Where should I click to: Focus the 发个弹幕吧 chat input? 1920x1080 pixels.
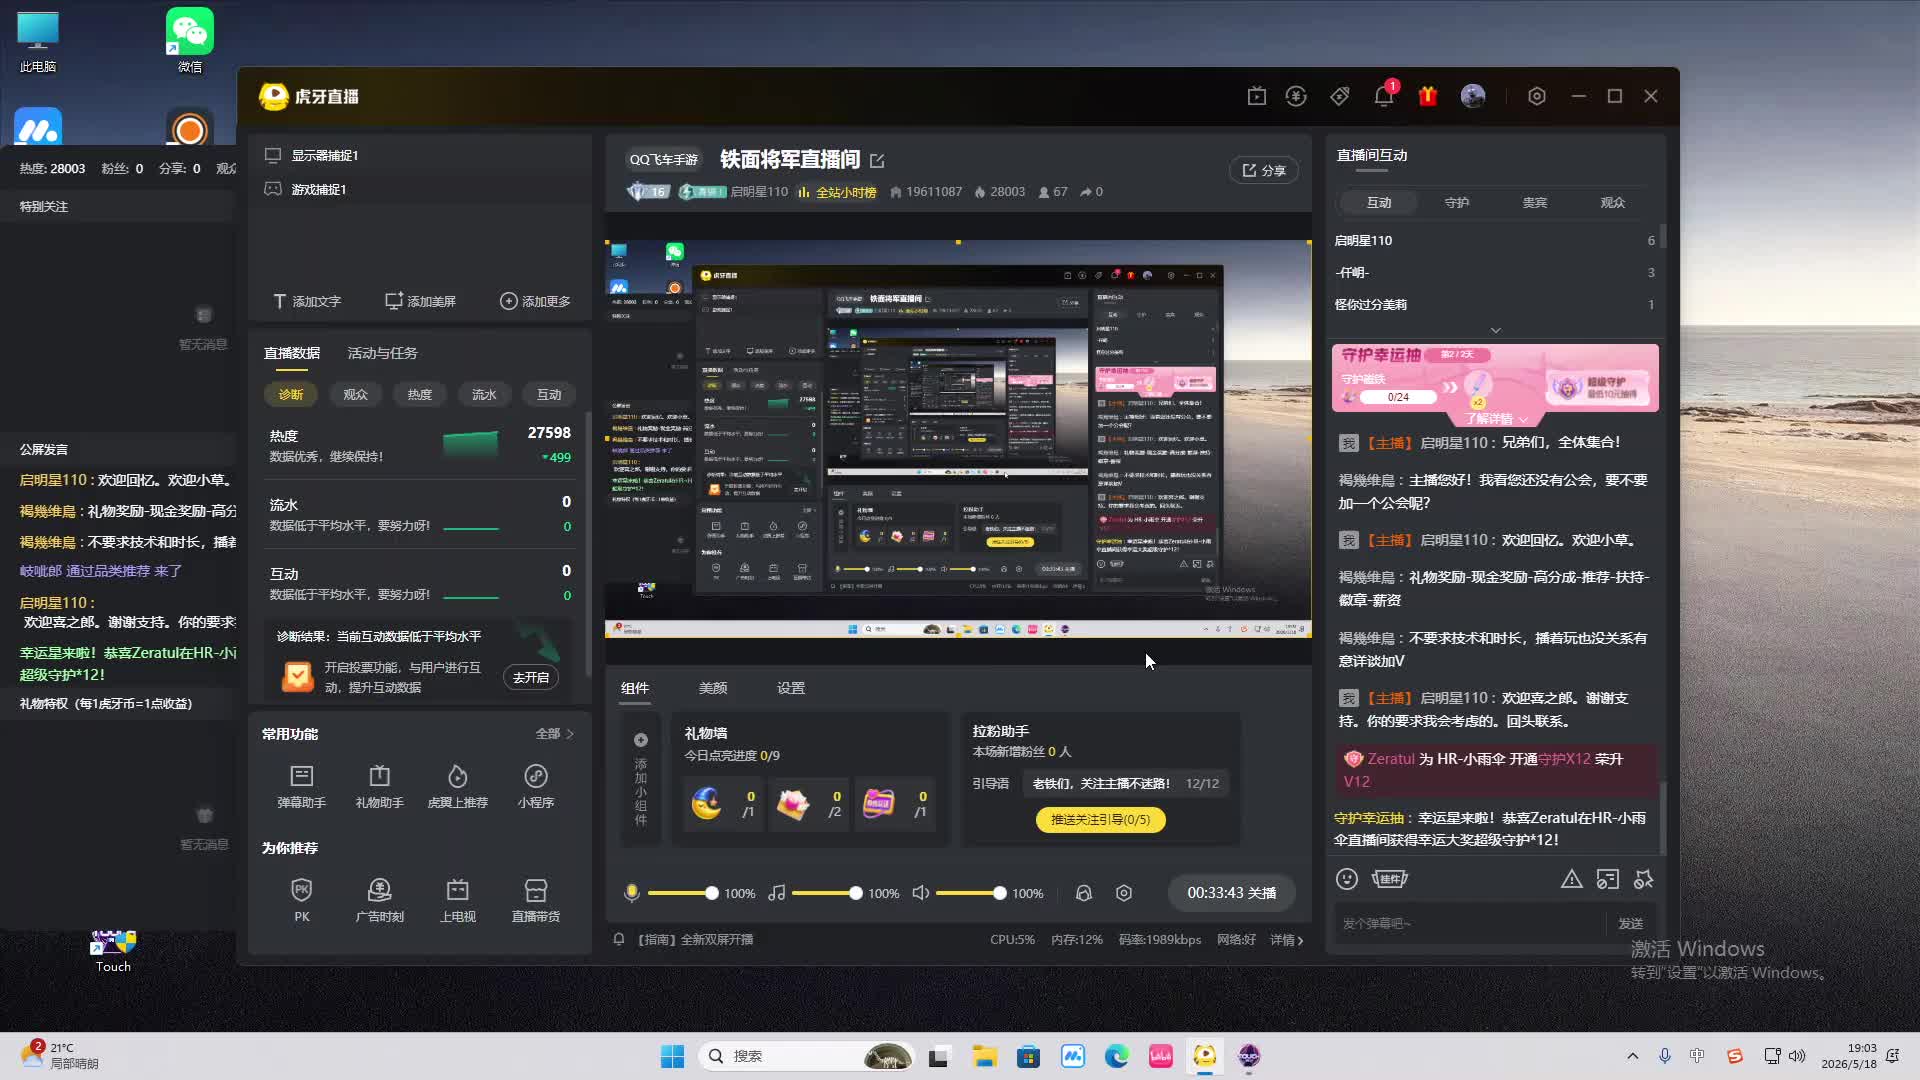click(x=1469, y=923)
